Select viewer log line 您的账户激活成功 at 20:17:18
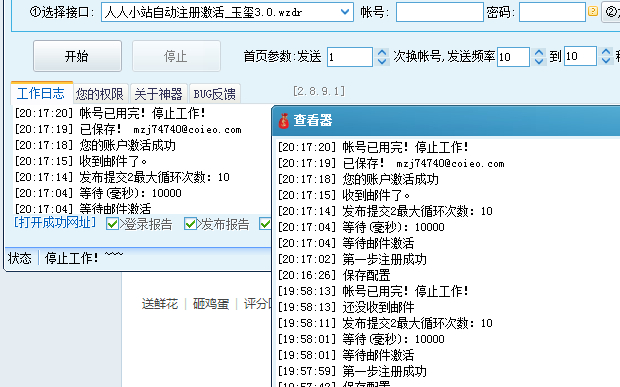Image resolution: width=620 pixels, height=387 pixels. tap(358, 179)
